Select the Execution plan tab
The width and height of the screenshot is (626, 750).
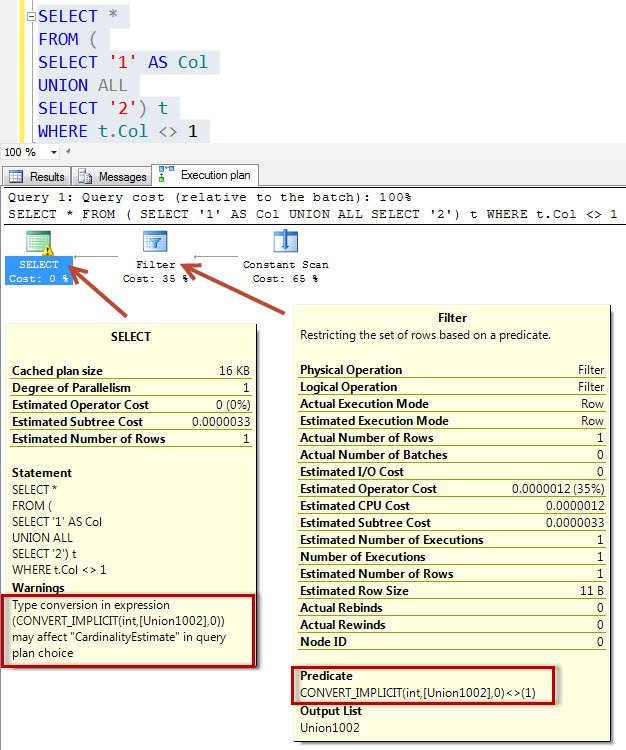(x=205, y=175)
